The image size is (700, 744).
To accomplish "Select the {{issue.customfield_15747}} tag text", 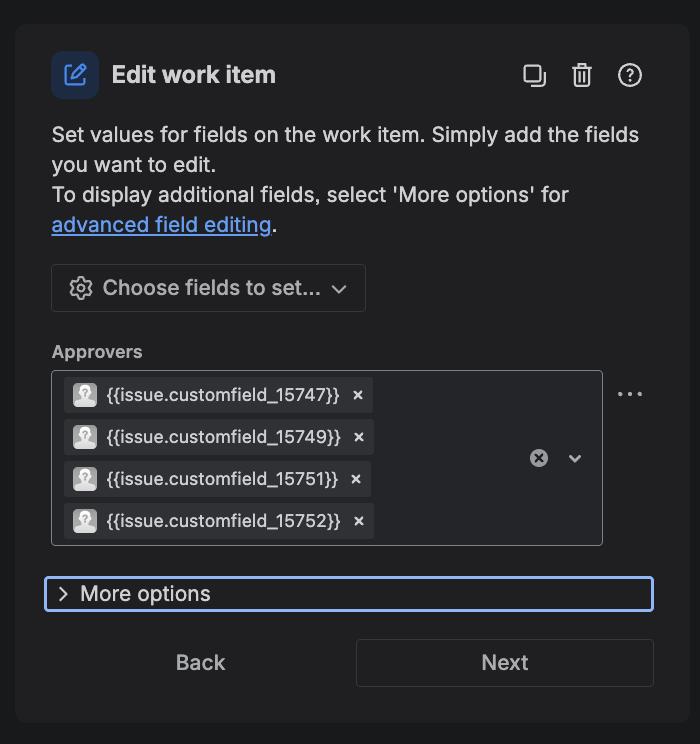I will (223, 395).
